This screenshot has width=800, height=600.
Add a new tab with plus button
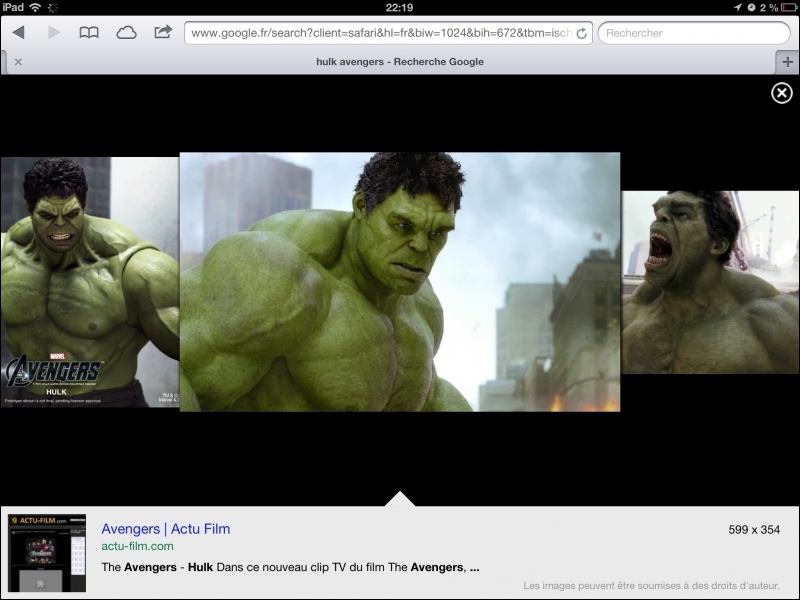pyautogui.click(x=787, y=62)
